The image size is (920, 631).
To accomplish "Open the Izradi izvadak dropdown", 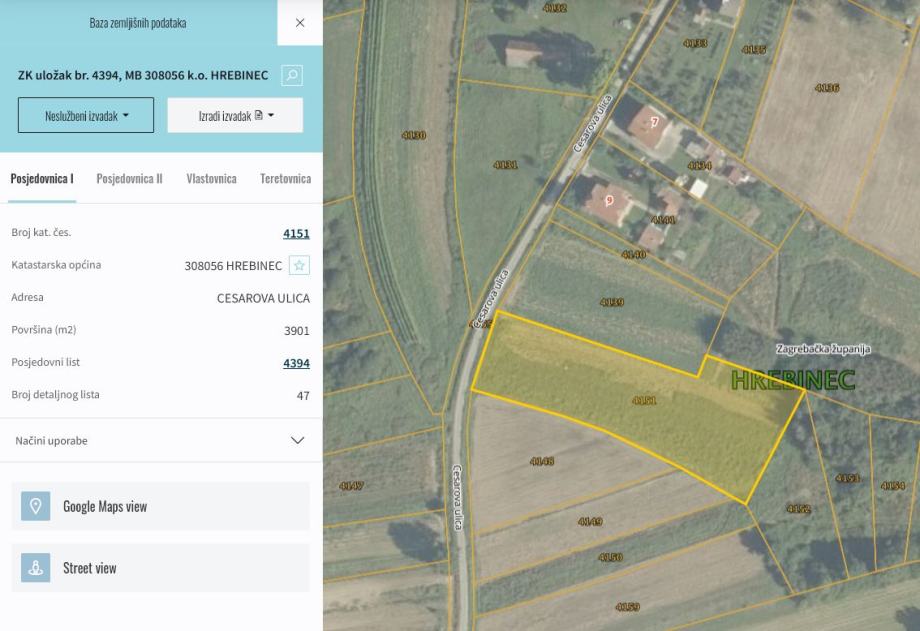I will pyautogui.click(x=235, y=115).
